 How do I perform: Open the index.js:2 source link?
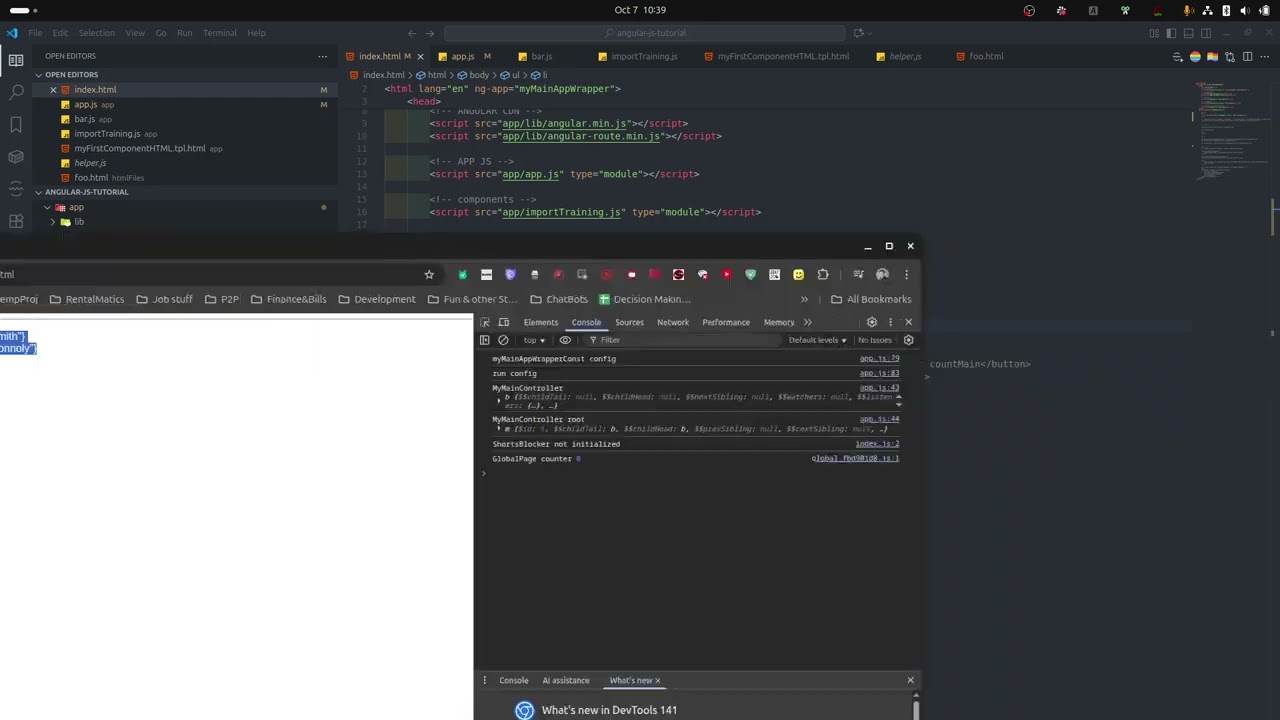(x=877, y=444)
